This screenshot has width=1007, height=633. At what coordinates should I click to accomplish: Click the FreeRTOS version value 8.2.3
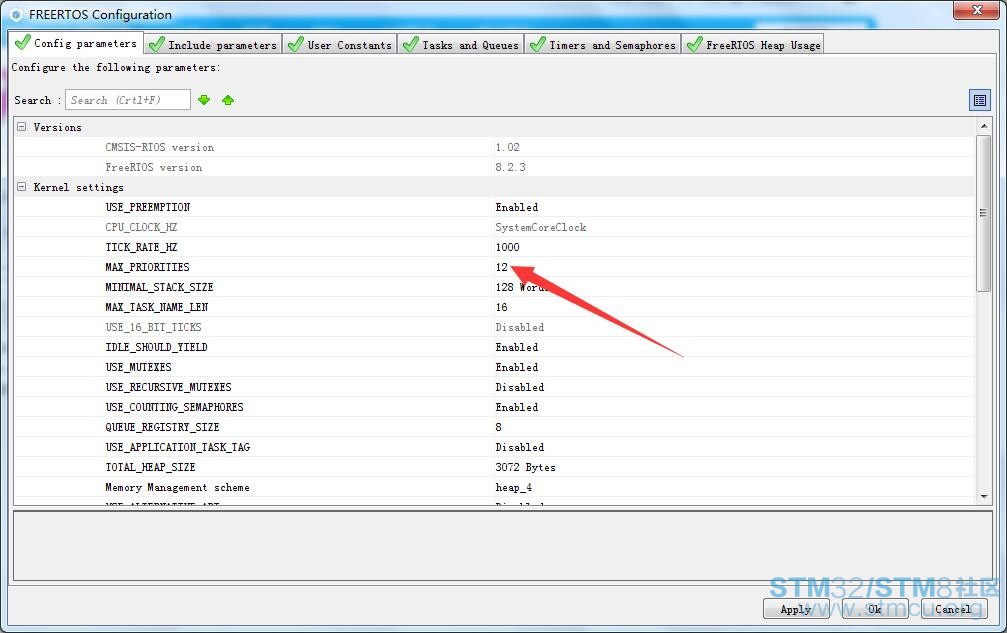(x=510, y=167)
